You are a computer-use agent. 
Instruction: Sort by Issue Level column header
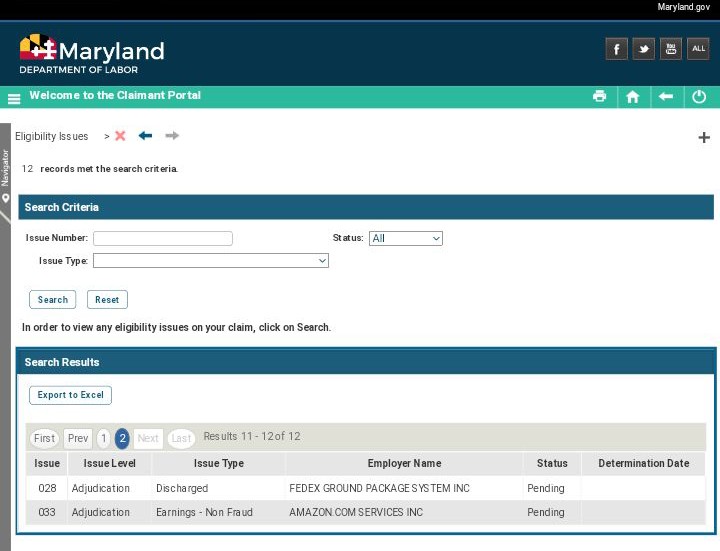109,463
